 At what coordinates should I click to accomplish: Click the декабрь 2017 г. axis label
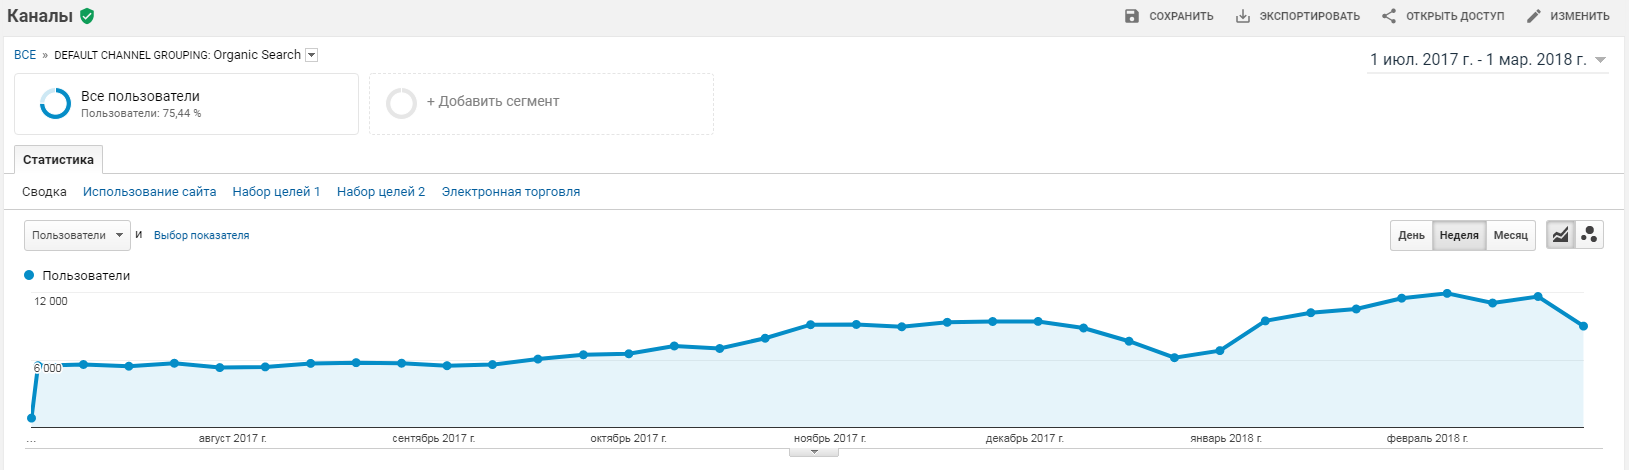1025,439
